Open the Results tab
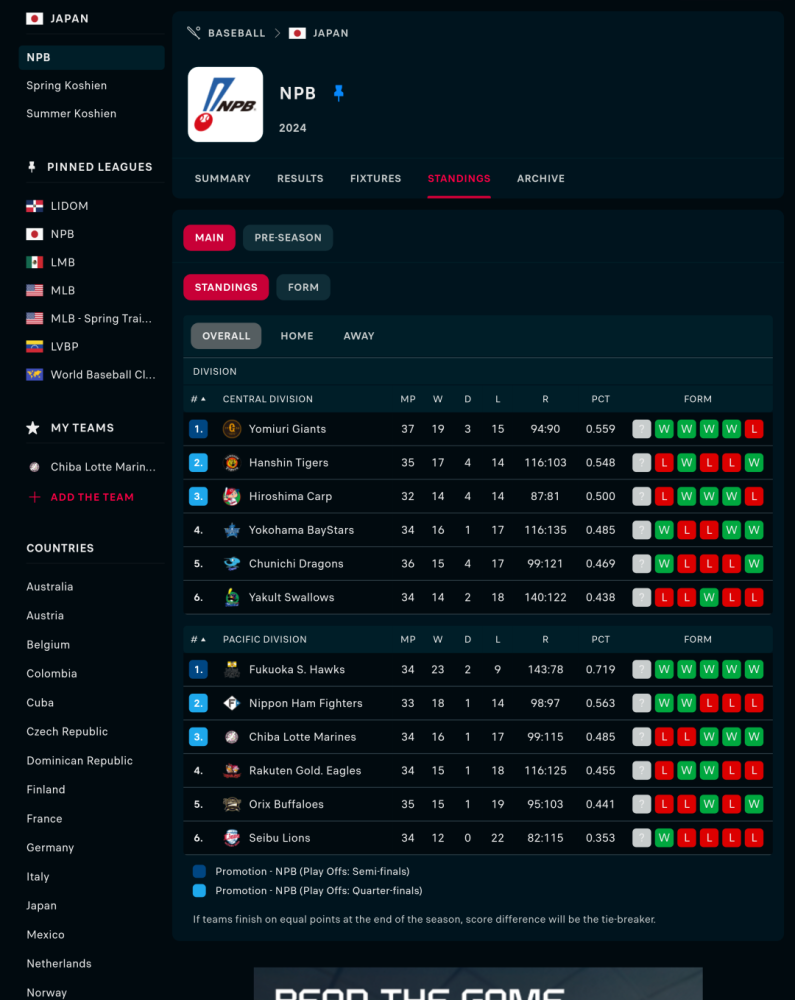Viewport: 795px width, 1000px height. coord(300,179)
